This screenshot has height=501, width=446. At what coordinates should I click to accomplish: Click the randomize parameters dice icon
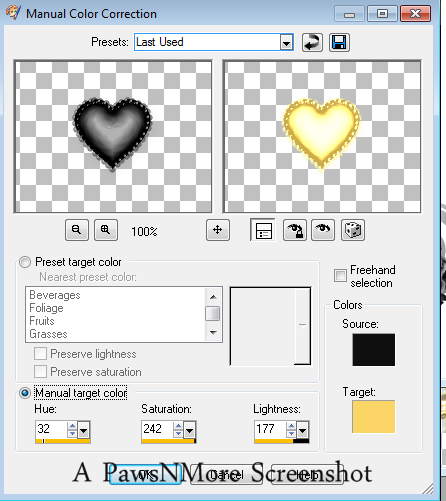[353, 230]
